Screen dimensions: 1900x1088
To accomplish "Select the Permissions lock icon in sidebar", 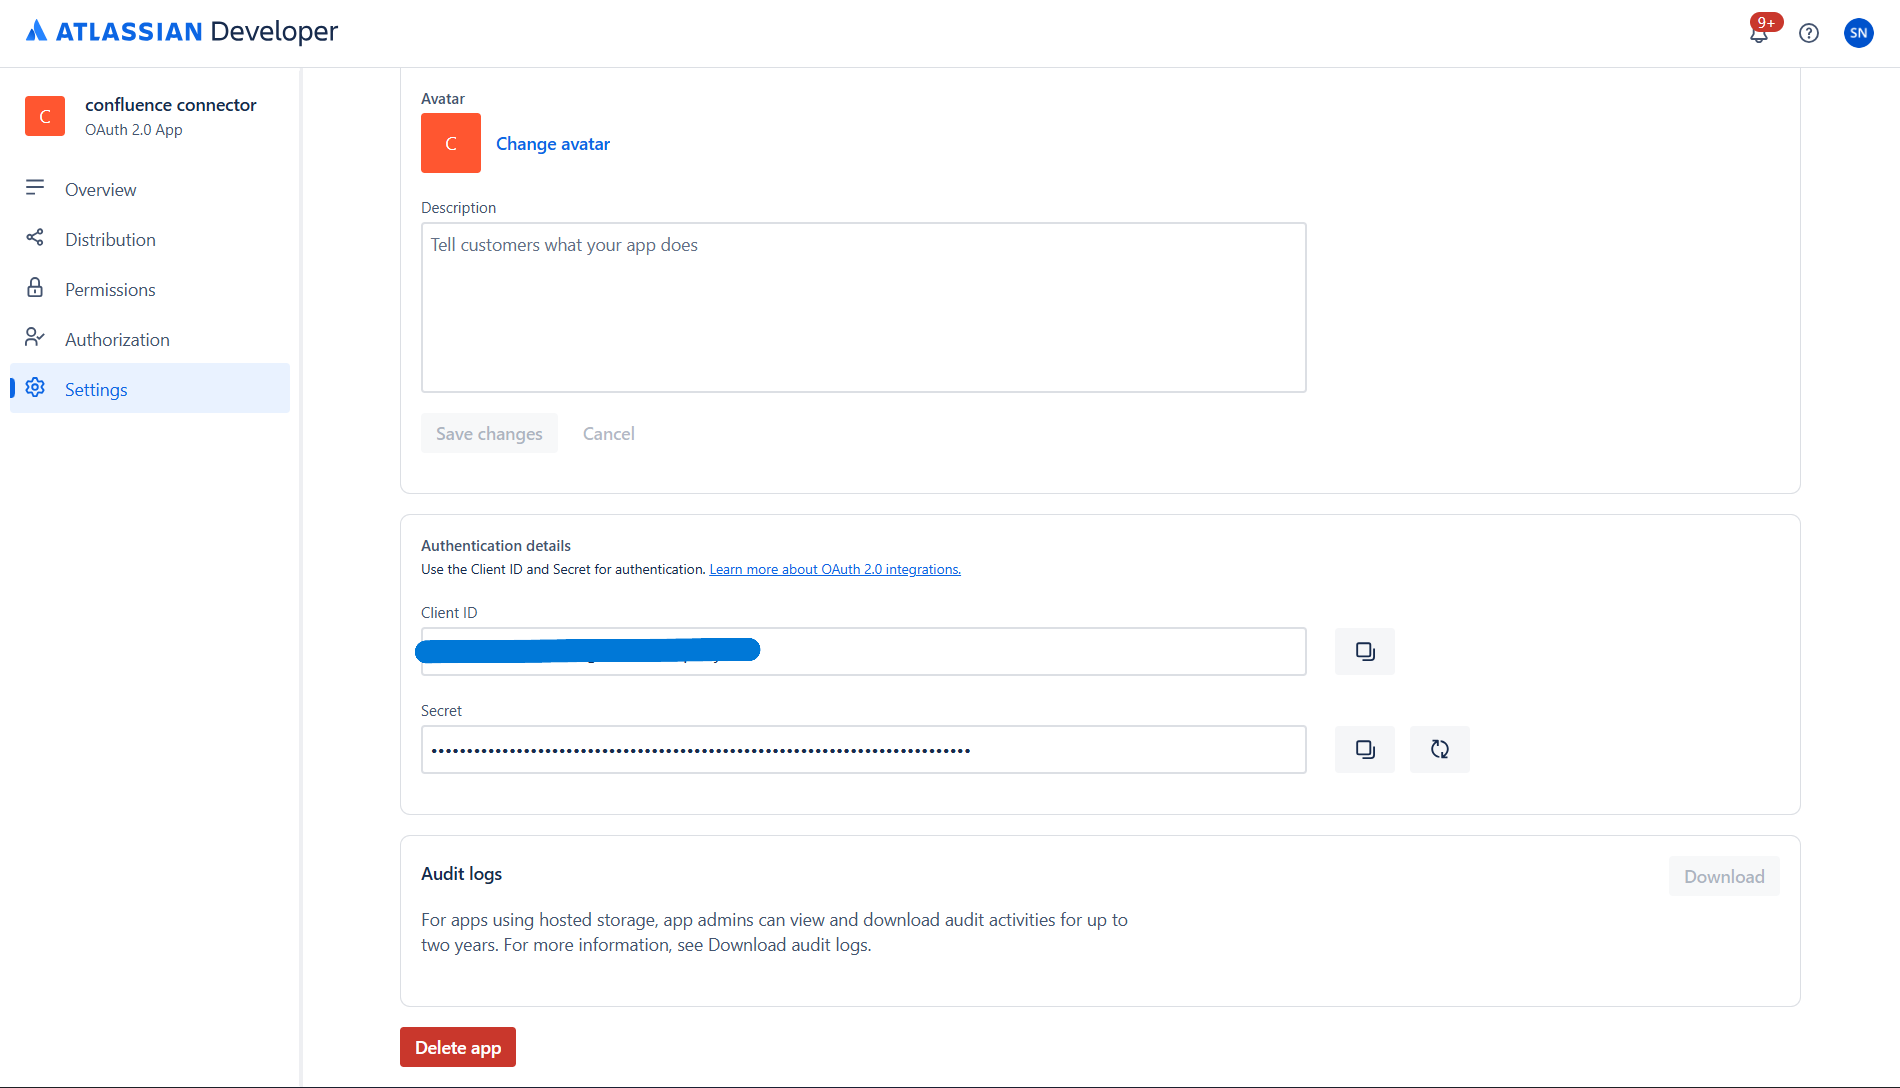I will click(36, 288).
